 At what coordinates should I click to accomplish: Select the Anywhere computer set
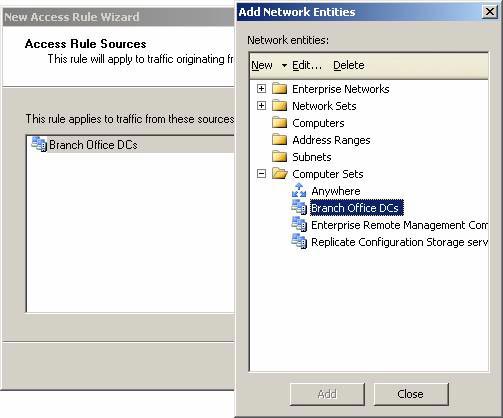click(x=336, y=191)
